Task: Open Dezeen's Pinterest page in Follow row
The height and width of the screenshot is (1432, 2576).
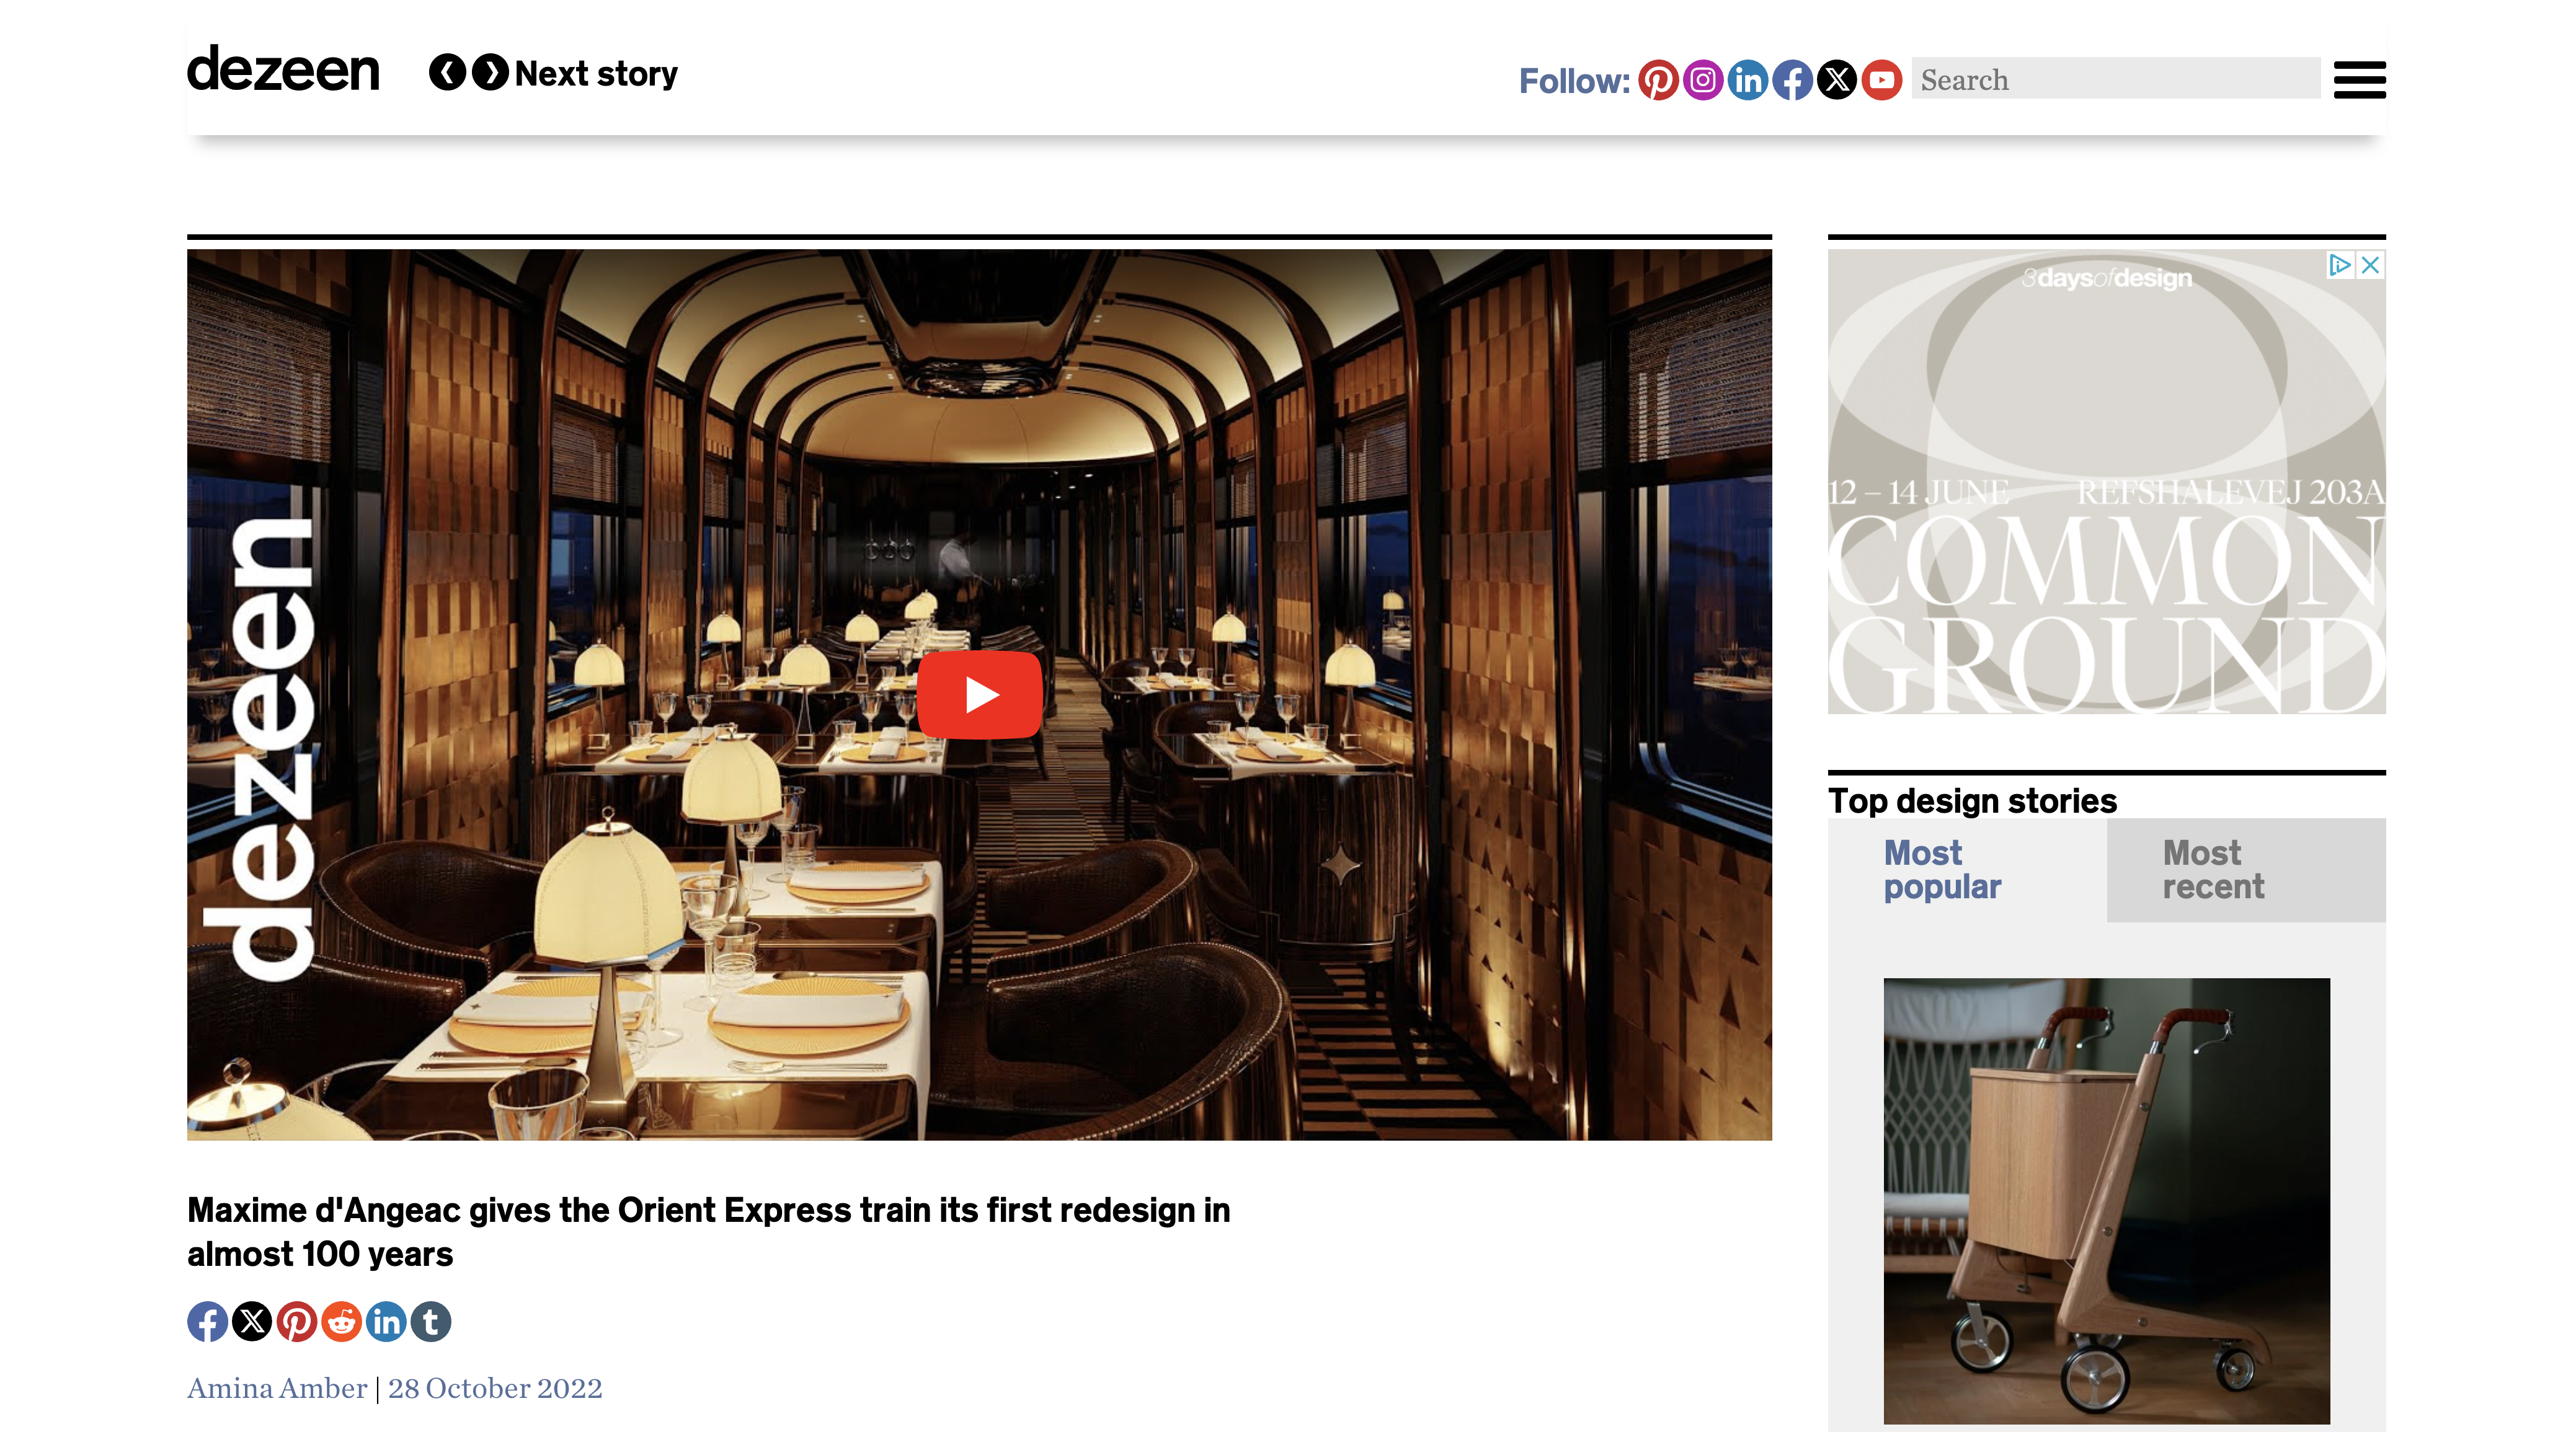Action: click(x=1657, y=80)
